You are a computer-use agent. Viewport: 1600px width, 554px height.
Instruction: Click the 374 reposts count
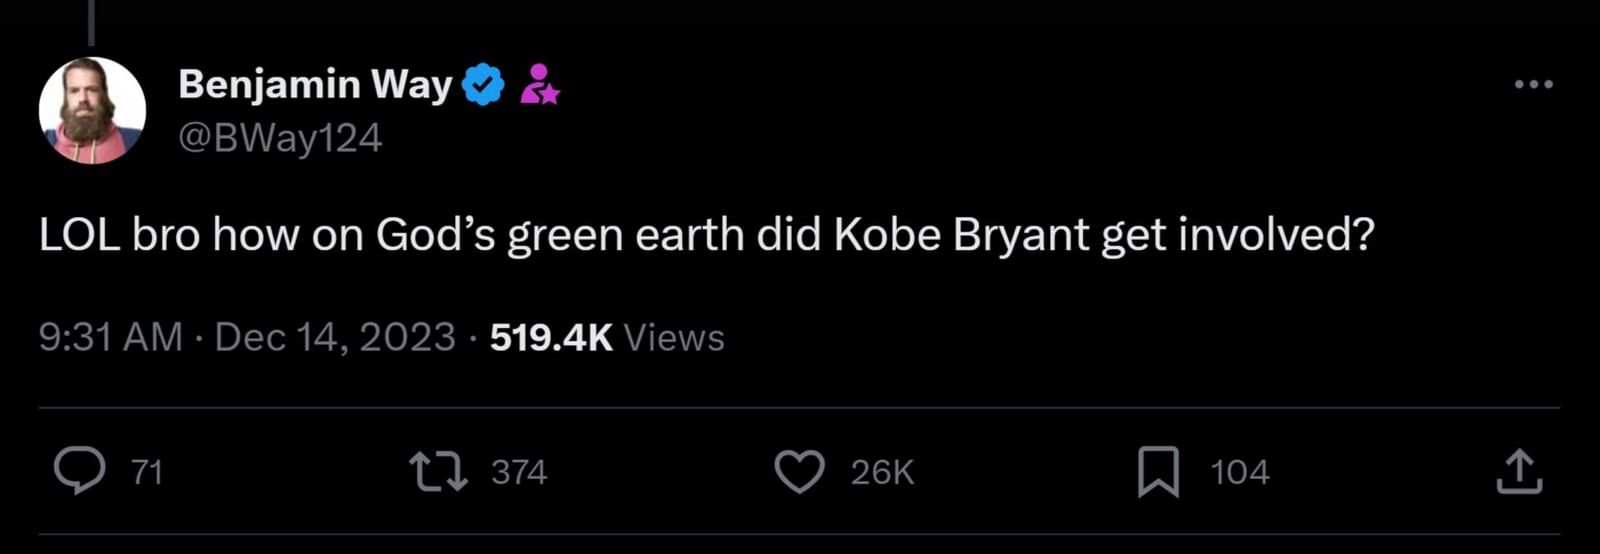[519, 472]
